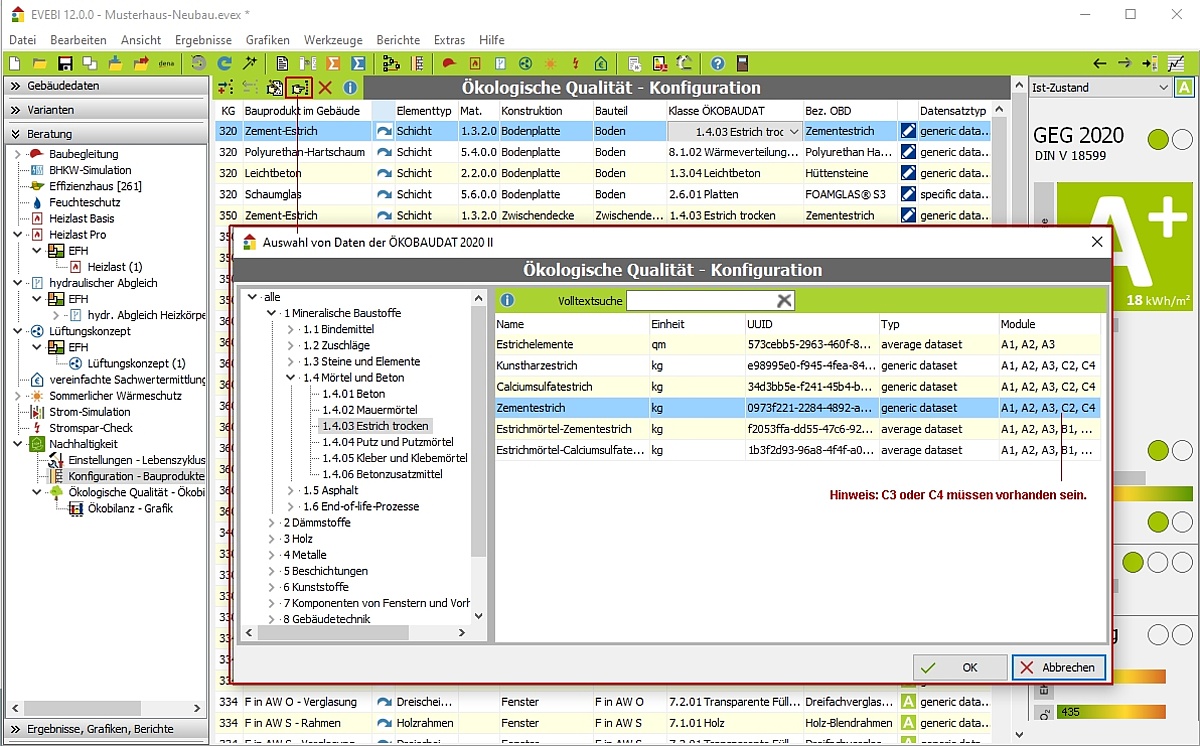This screenshot has width=1200, height=746.
Task: Open the Klasse ÖKOBAUDAT dropdown in first row
Action: 794,131
